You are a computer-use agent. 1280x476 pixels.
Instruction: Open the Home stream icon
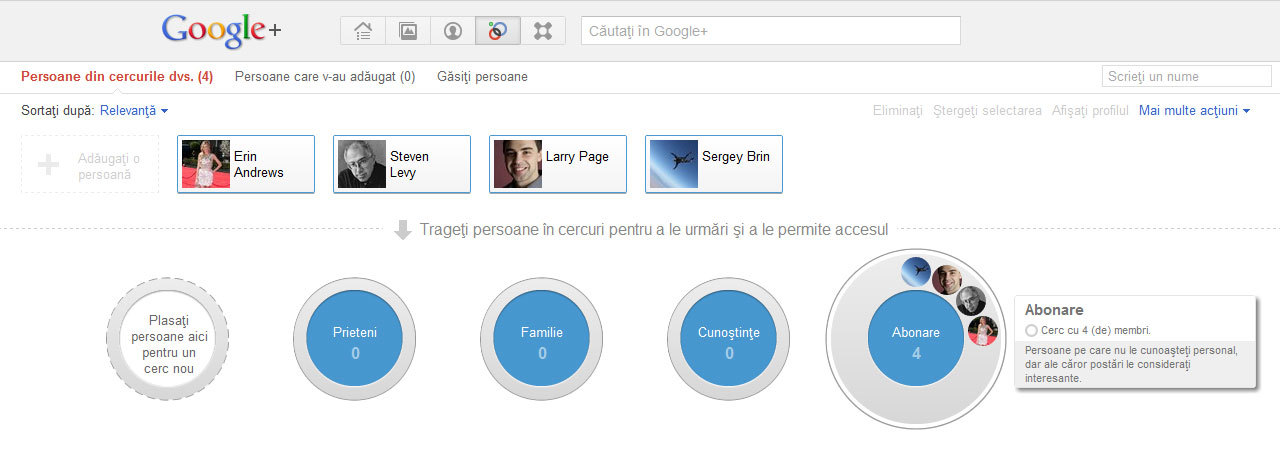tap(363, 31)
